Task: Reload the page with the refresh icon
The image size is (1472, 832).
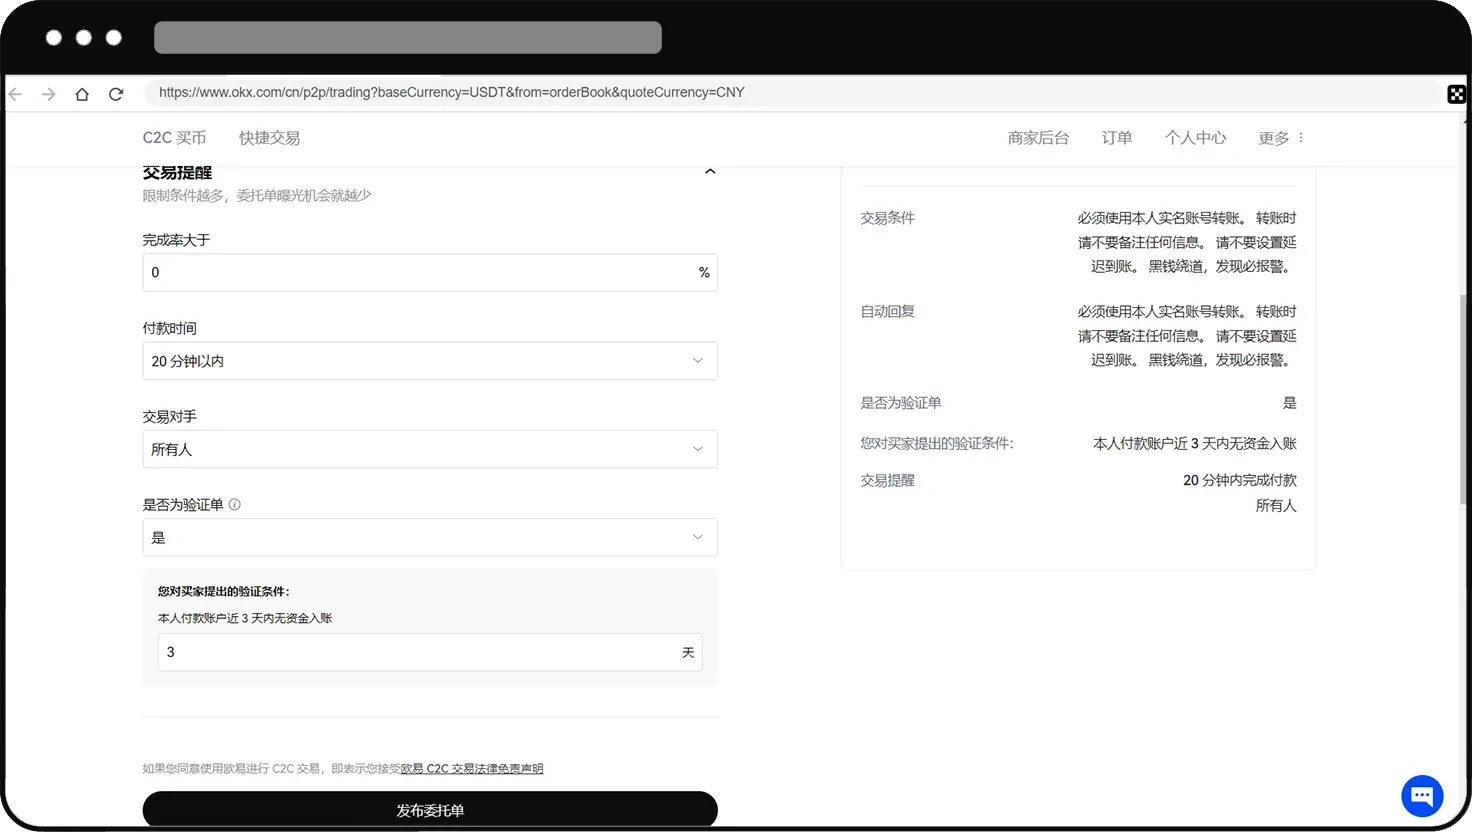Action: [116, 94]
